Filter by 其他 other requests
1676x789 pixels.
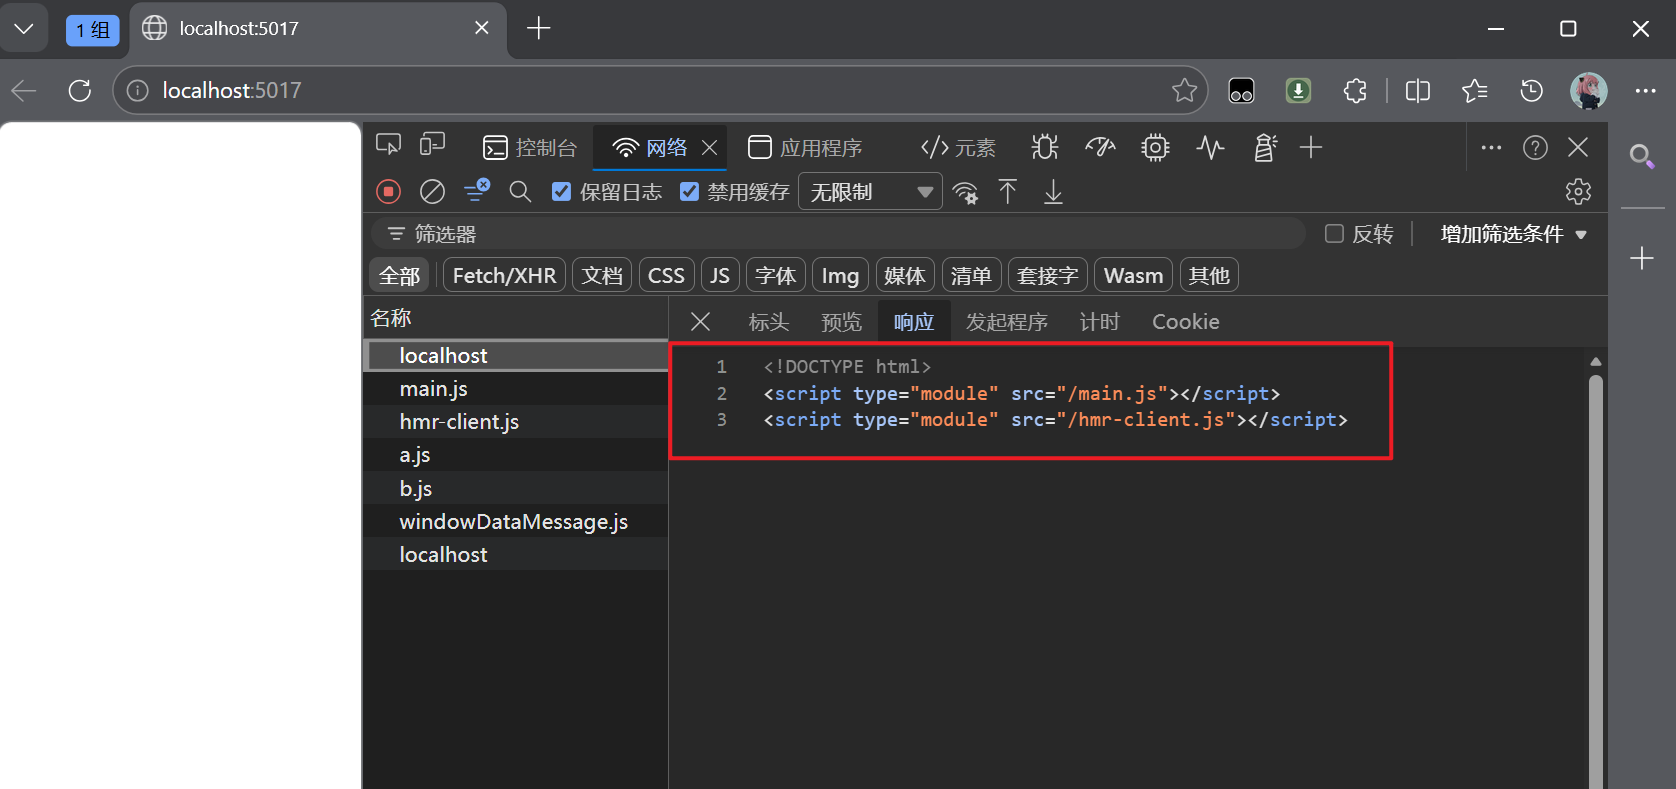click(x=1209, y=276)
